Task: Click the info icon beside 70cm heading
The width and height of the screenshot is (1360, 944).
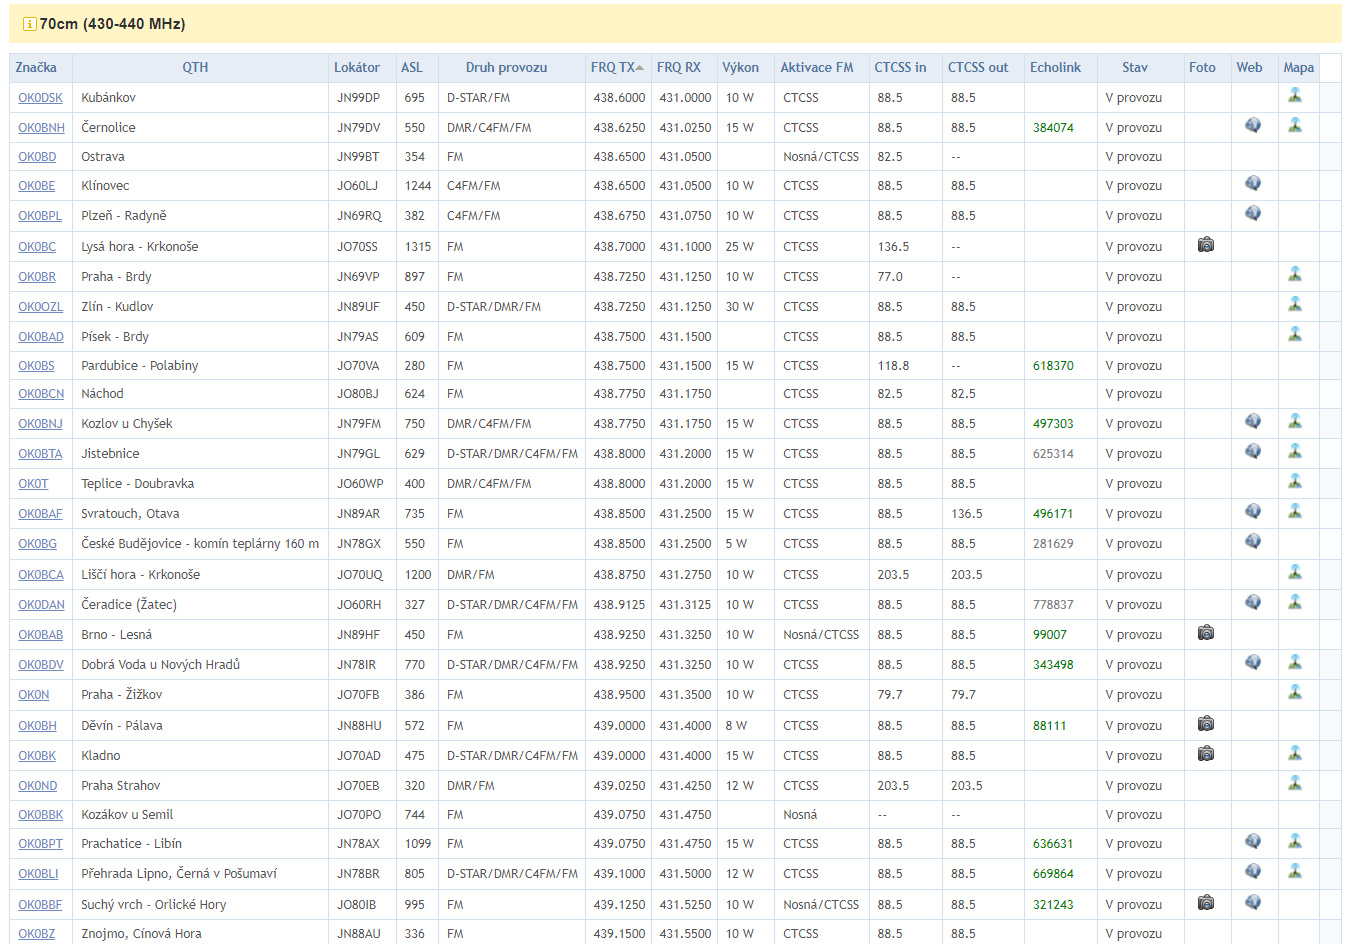Action: (x=29, y=24)
